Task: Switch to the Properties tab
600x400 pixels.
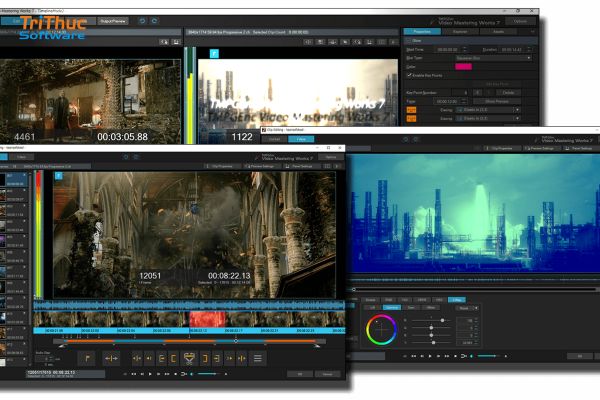Action: point(422,32)
